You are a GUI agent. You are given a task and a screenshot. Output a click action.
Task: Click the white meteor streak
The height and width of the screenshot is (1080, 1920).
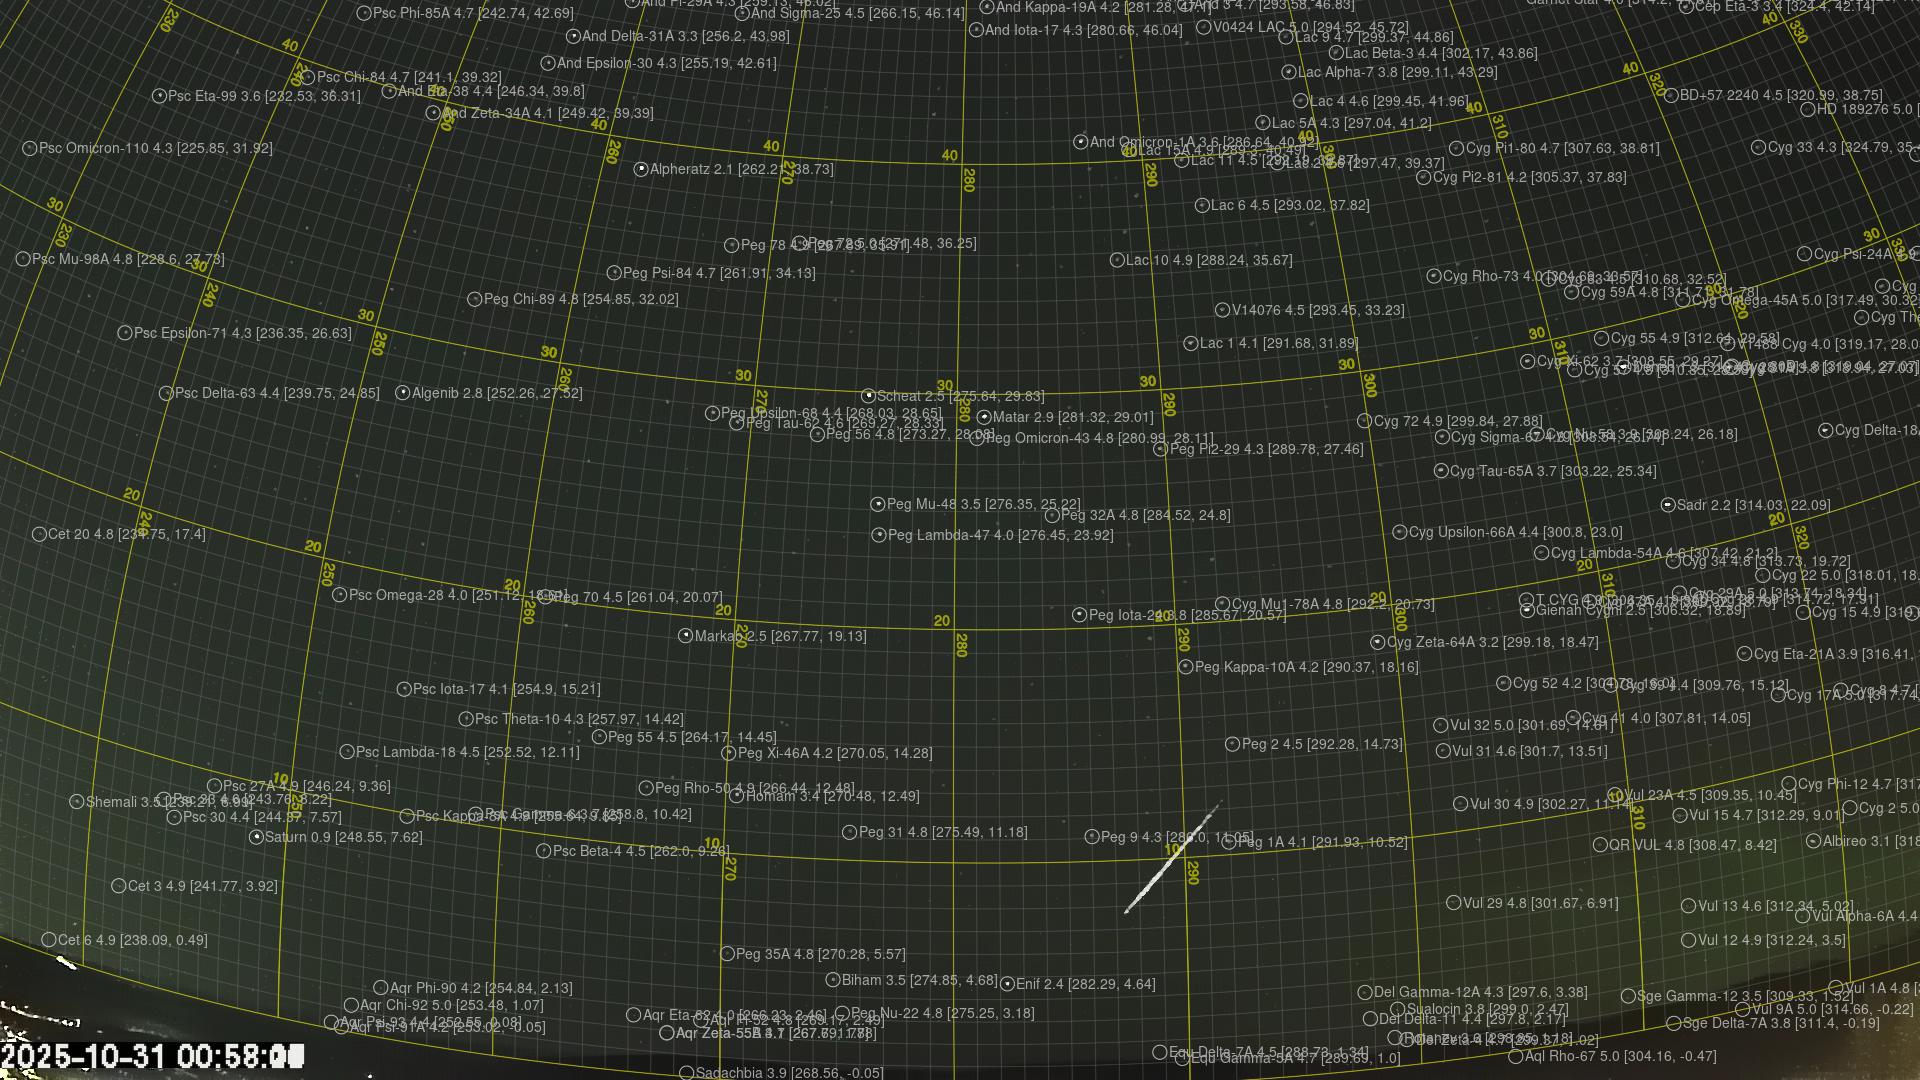[1171, 859]
